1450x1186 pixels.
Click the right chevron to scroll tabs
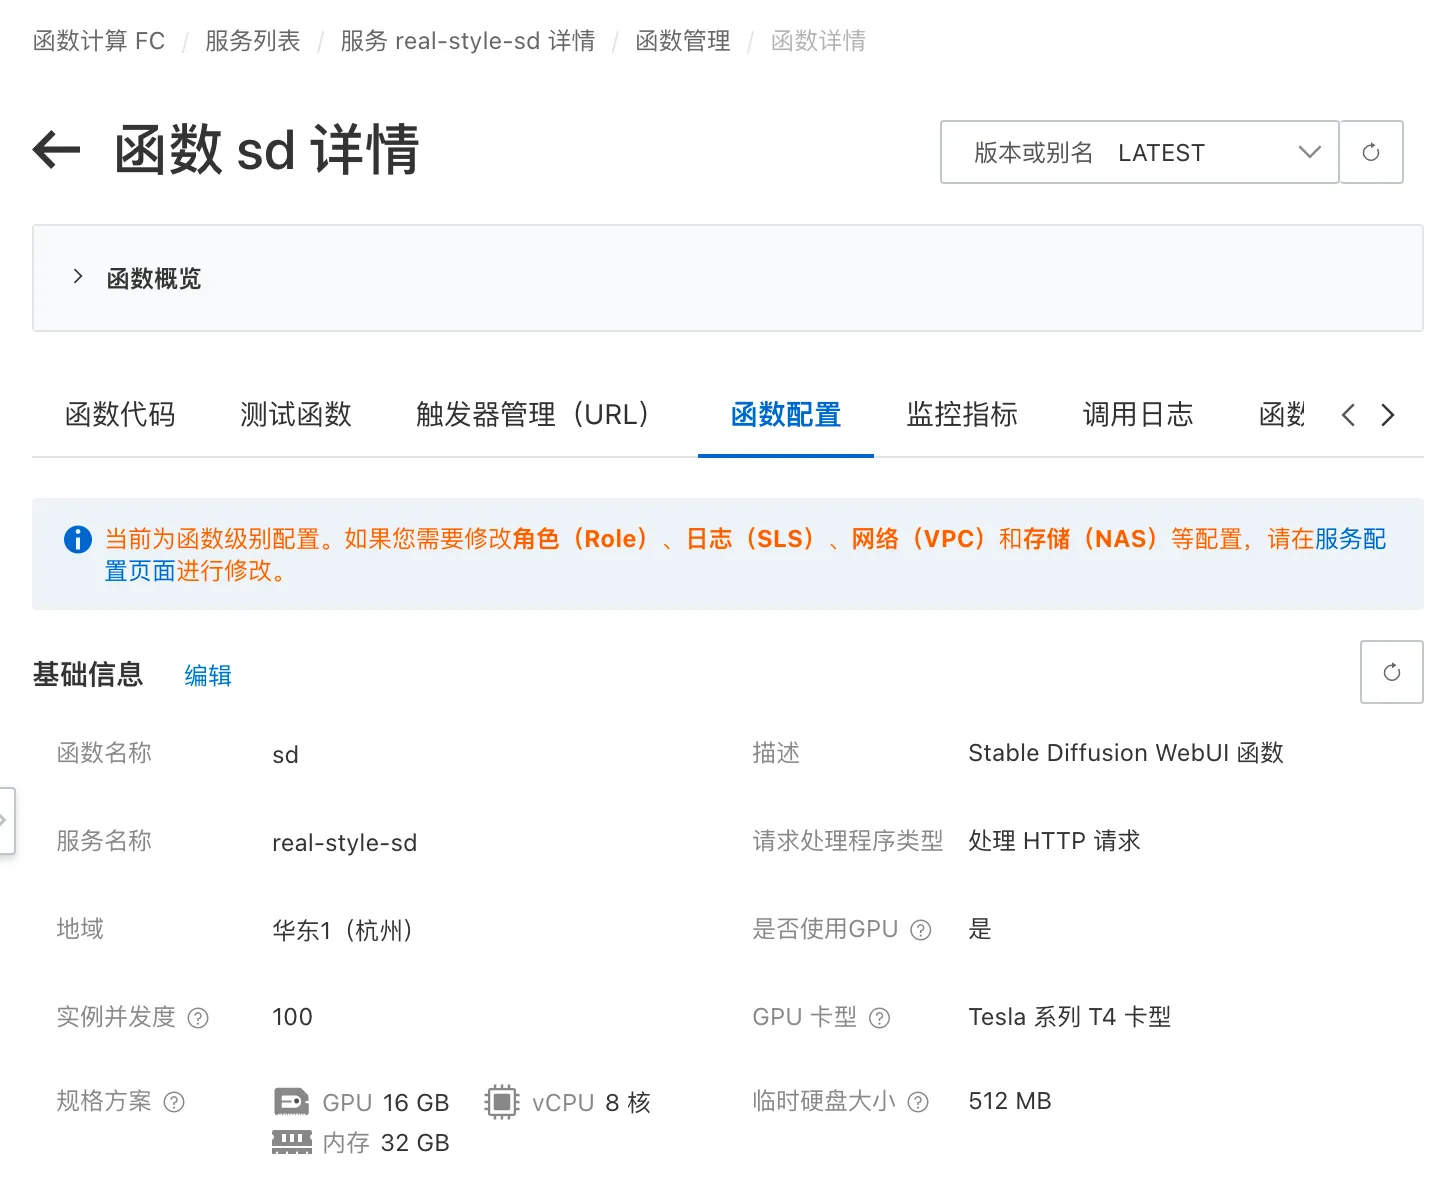point(1388,414)
